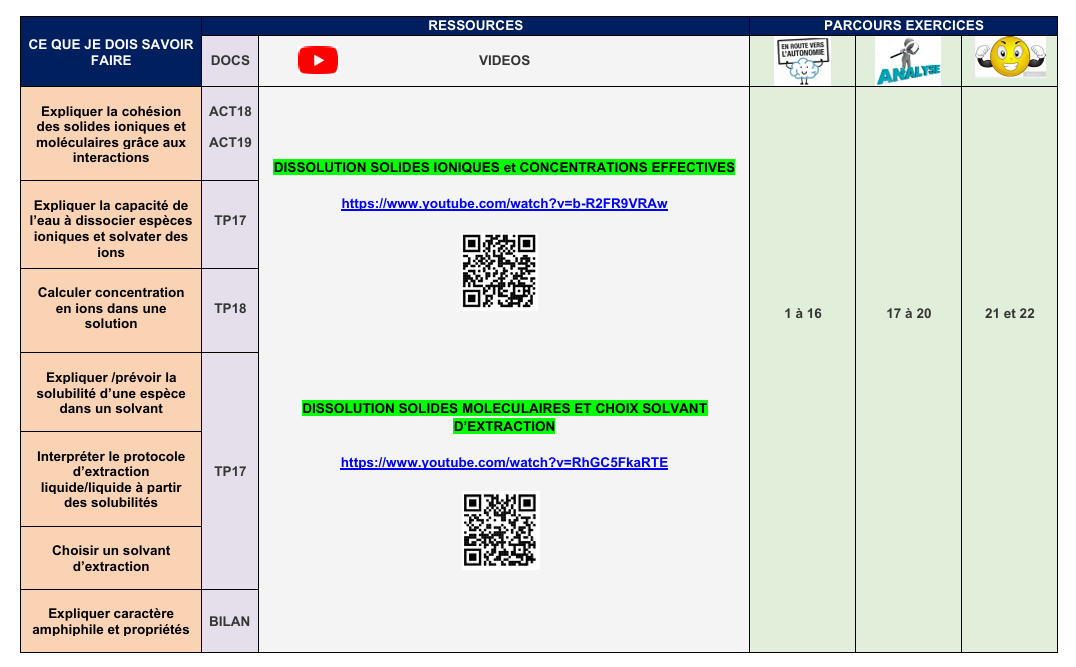Click the QR code under the RhGC5FkaRTE link

point(500,531)
